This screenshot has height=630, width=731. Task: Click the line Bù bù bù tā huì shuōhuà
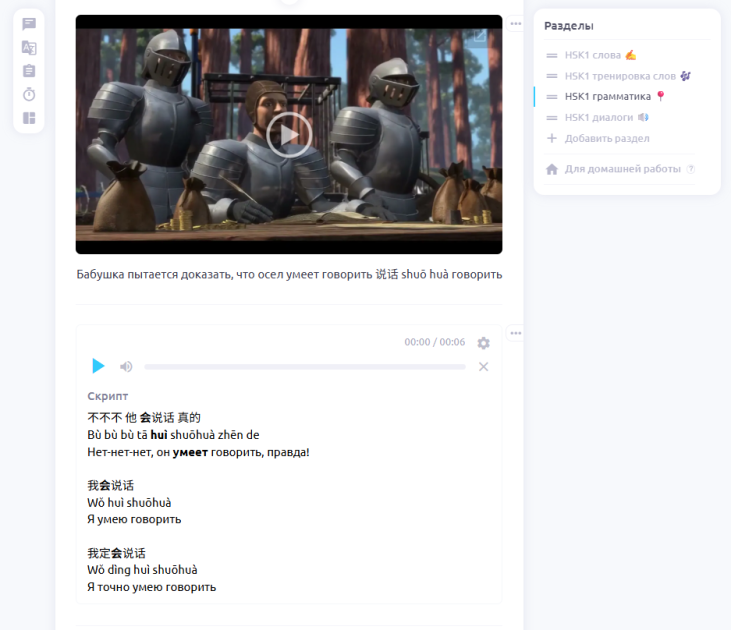(173, 435)
